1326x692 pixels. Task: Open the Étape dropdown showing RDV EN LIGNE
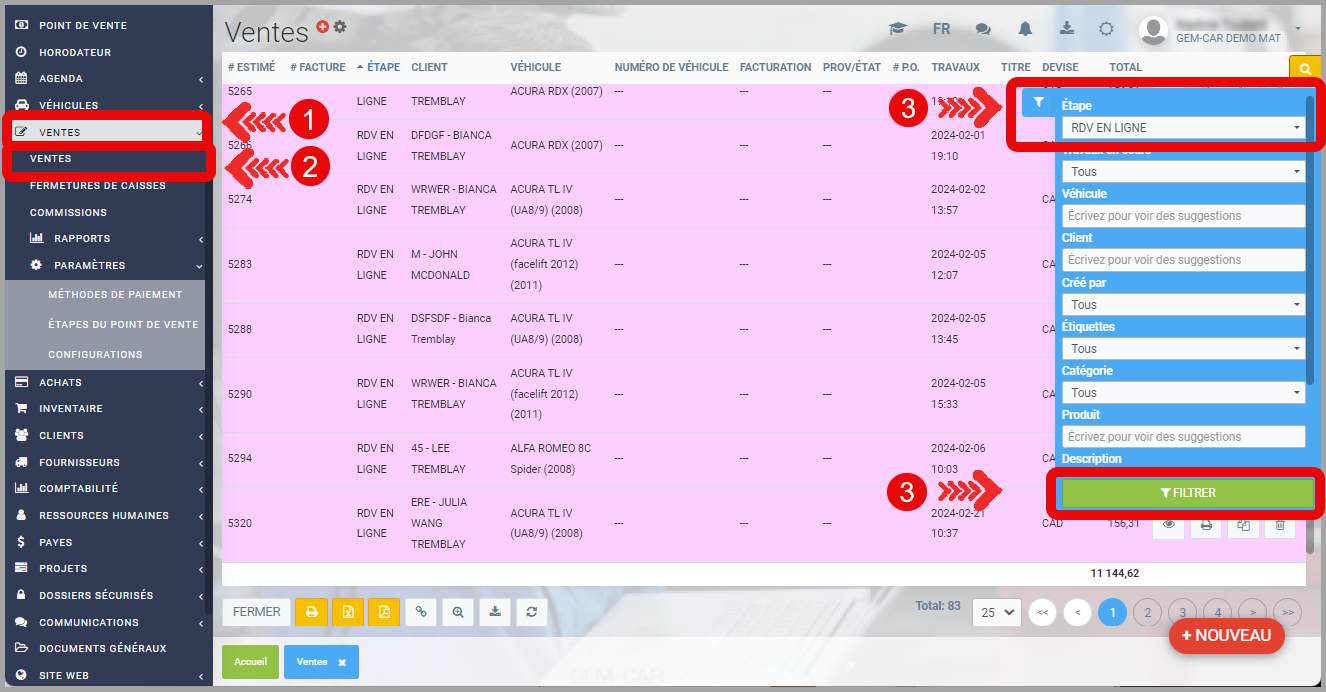tap(1183, 128)
